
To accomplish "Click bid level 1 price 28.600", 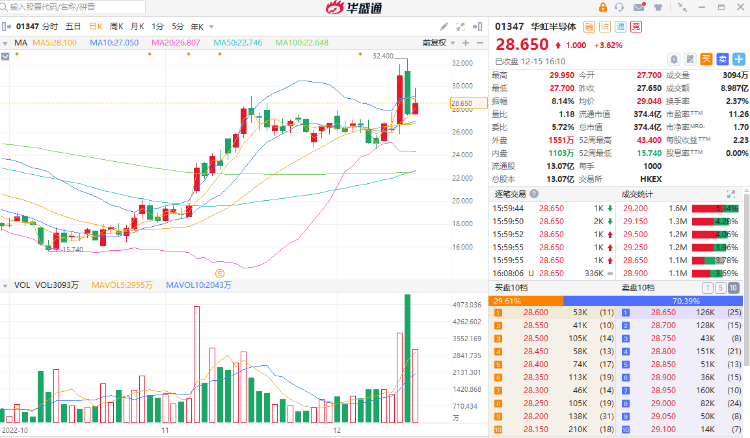I will [536, 312].
